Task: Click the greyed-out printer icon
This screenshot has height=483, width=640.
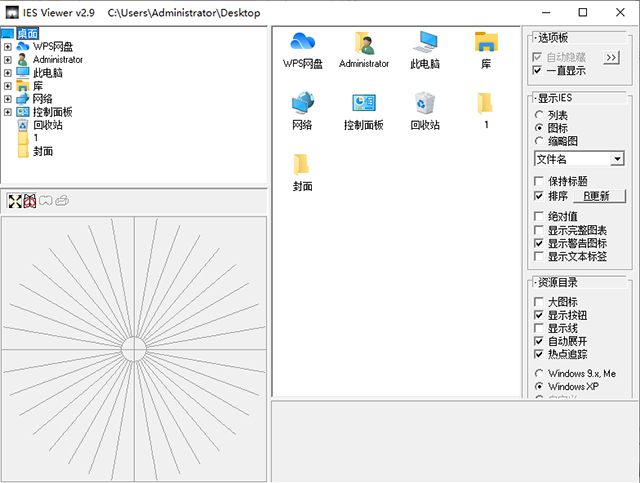Action: pyautogui.click(x=62, y=201)
